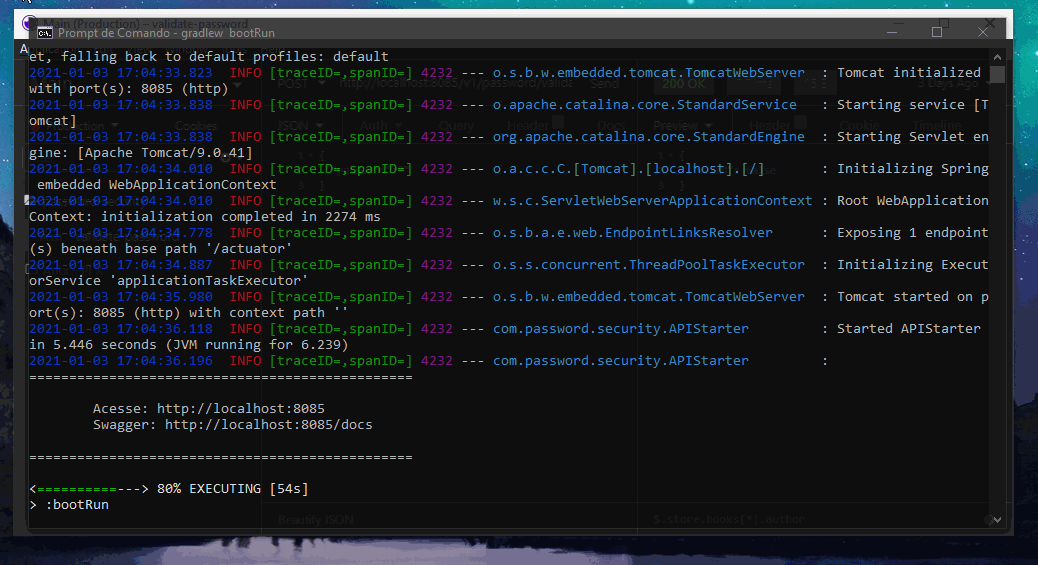Click 'Starting service [T' message
Viewport: 1038px width, 565px height.
coord(912,105)
